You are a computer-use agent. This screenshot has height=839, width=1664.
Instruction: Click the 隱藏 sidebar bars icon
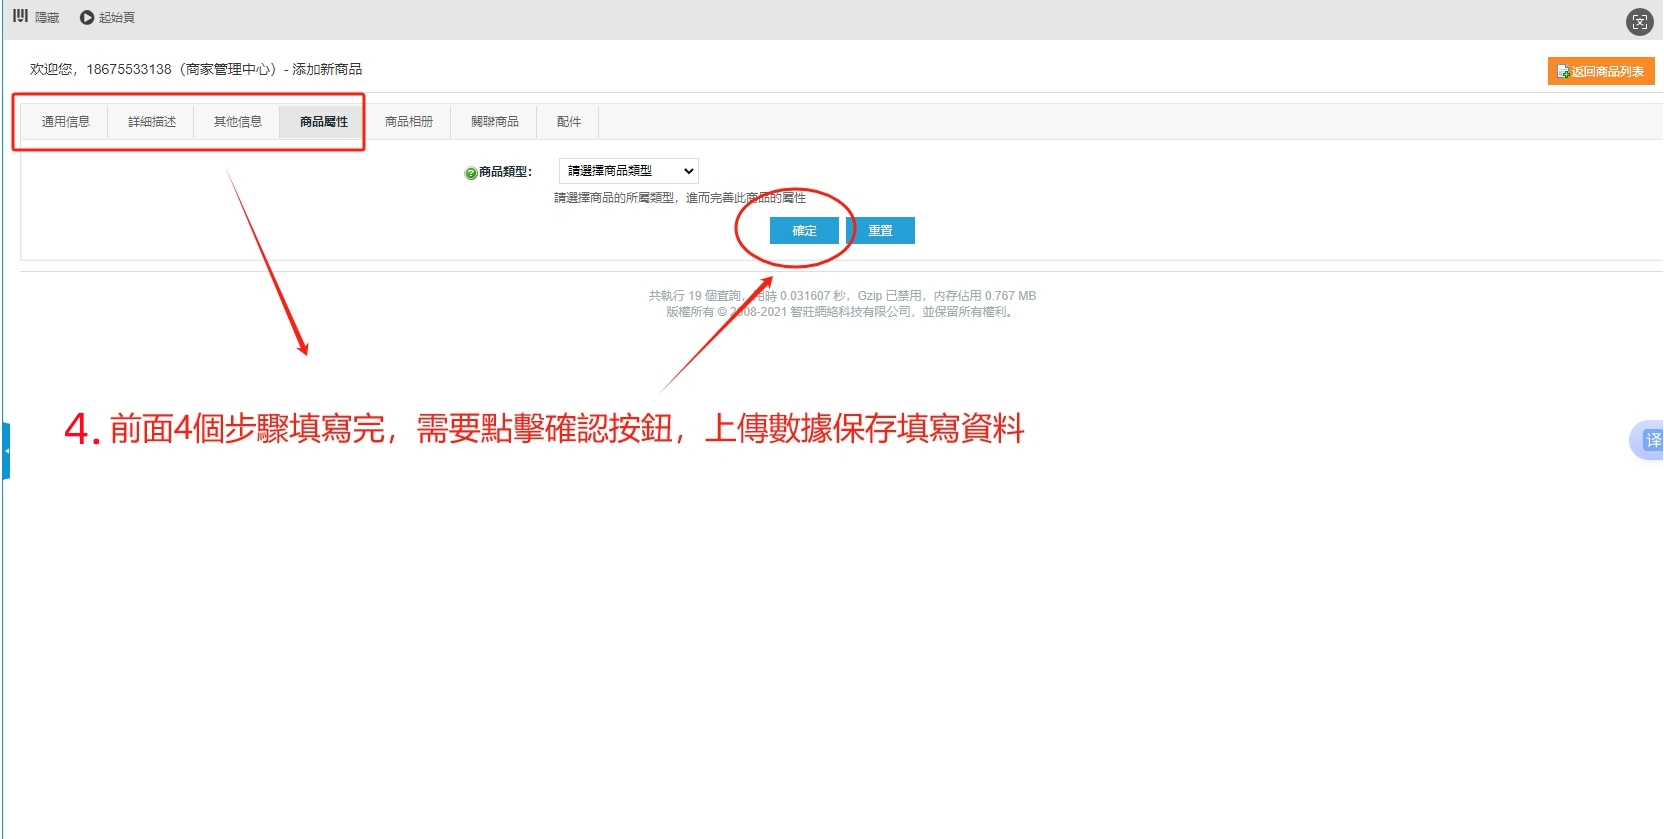(20, 16)
